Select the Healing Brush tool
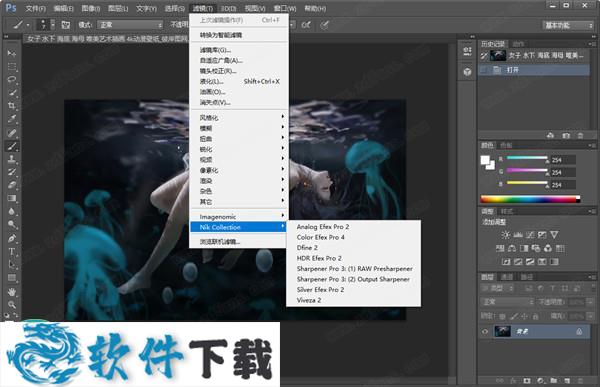 11,133
